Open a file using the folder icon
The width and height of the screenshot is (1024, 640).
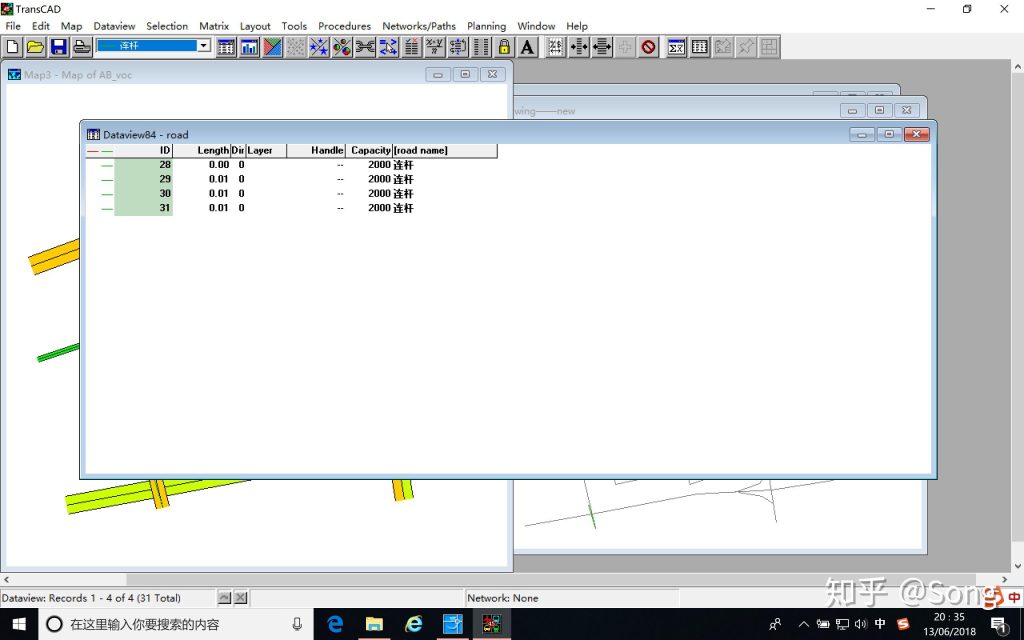35,47
